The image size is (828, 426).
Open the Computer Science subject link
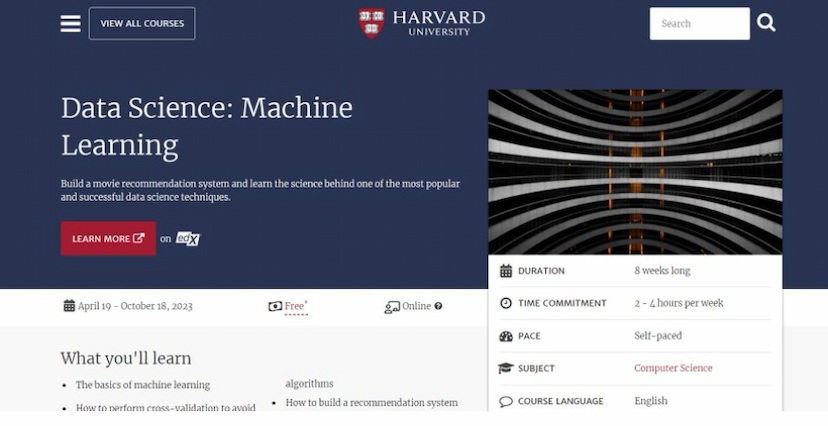click(673, 368)
